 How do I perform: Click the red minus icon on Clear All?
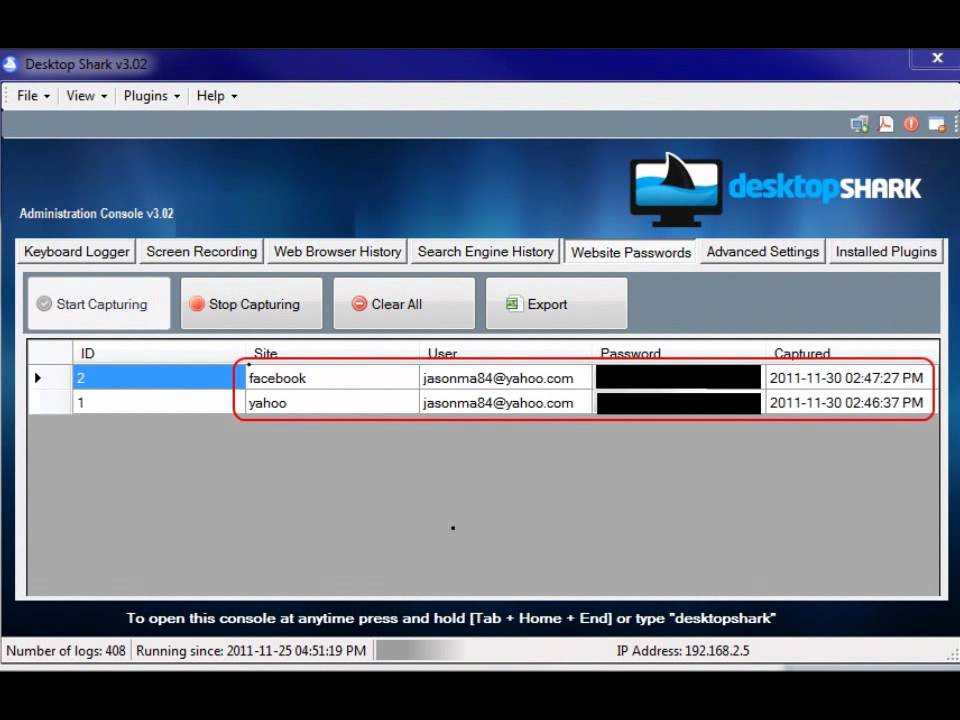pos(359,304)
